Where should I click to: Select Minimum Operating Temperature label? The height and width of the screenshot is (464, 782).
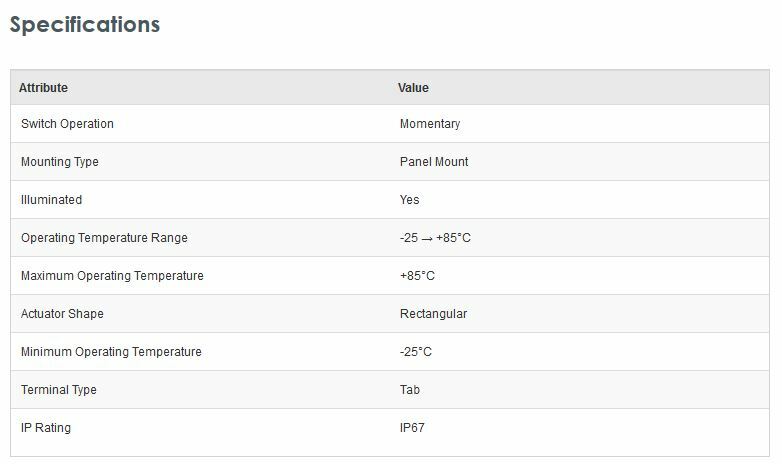(x=111, y=352)
